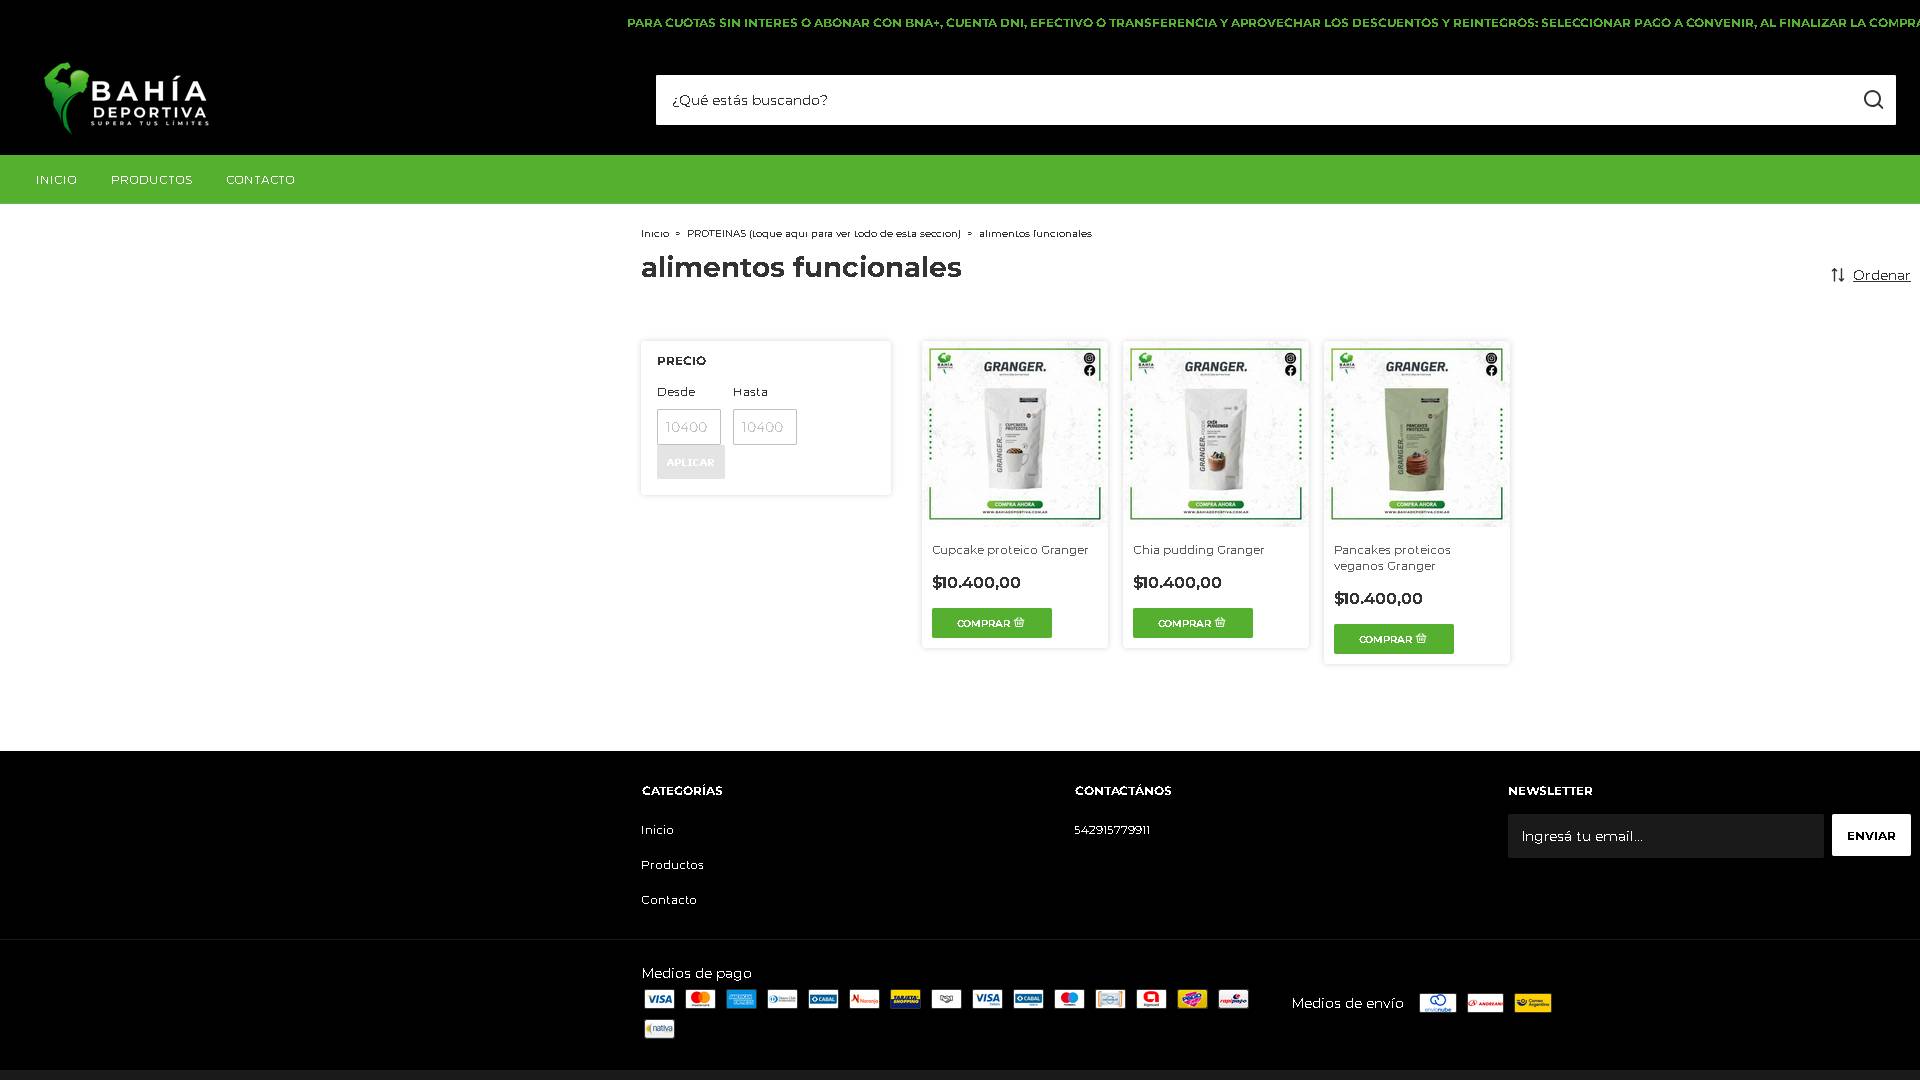Go to INICIO in the green navbar
The height and width of the screenshot is (1080, 1920).
[56, 180]
